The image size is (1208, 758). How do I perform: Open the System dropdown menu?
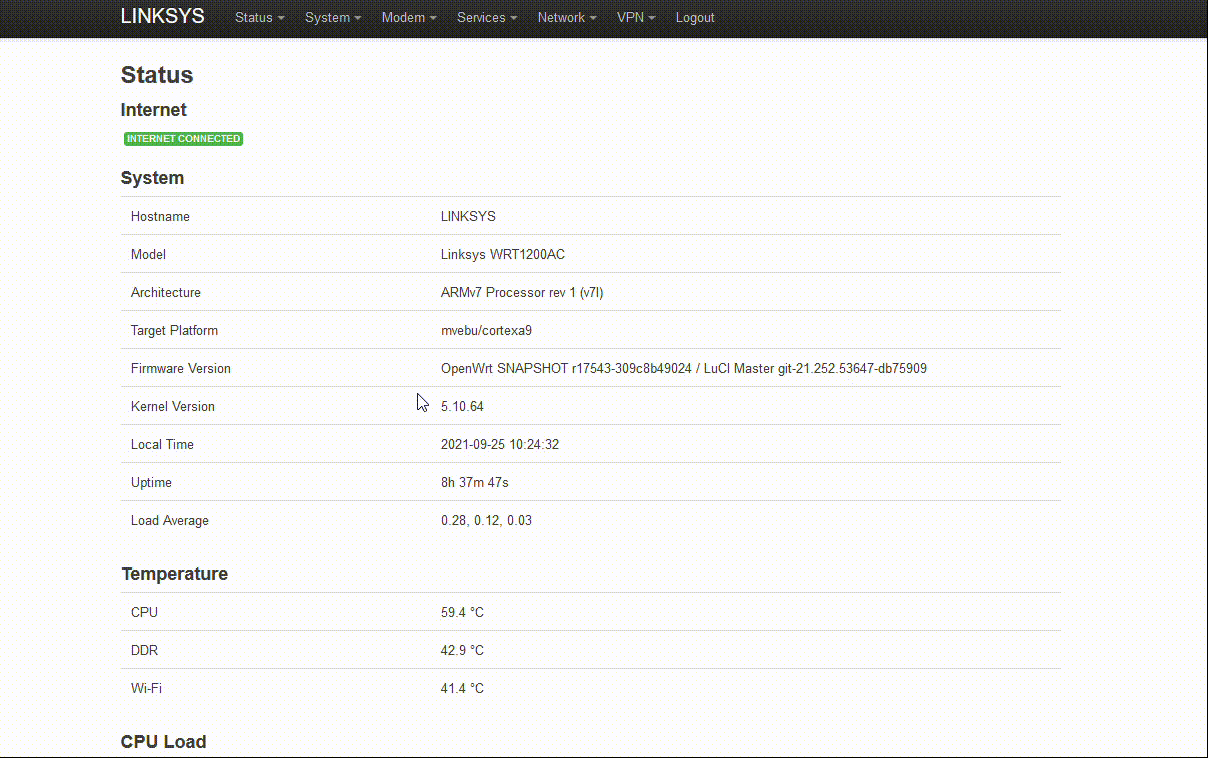[333, 17]
